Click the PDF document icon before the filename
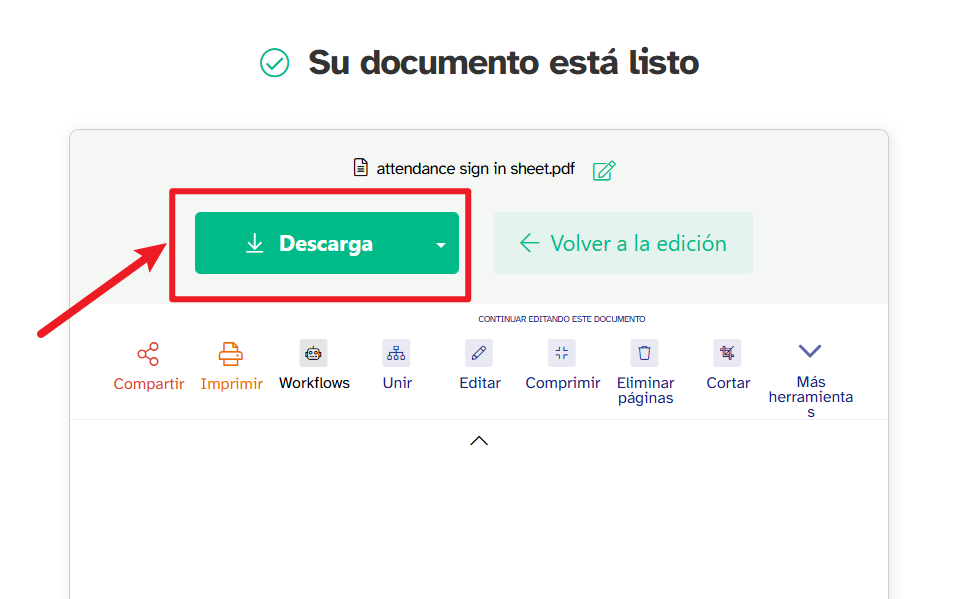Viewport: 958px width, 599px height. click(361, 168)
